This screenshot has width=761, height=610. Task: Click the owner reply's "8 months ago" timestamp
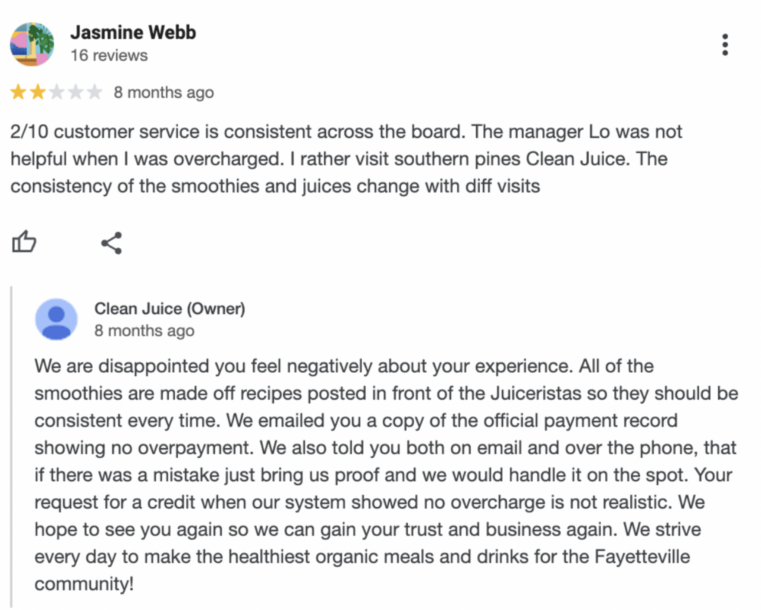[x=144, y=330]
